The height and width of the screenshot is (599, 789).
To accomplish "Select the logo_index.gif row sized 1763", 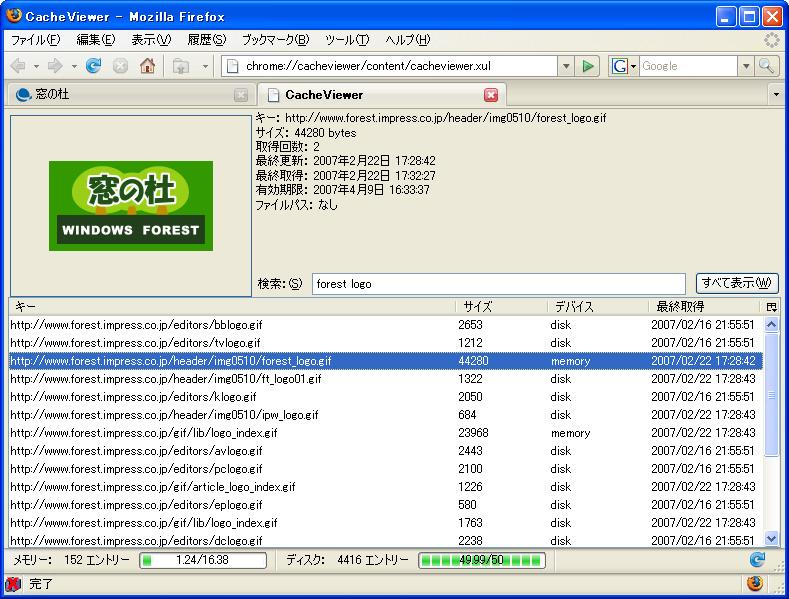I will 386,522.
